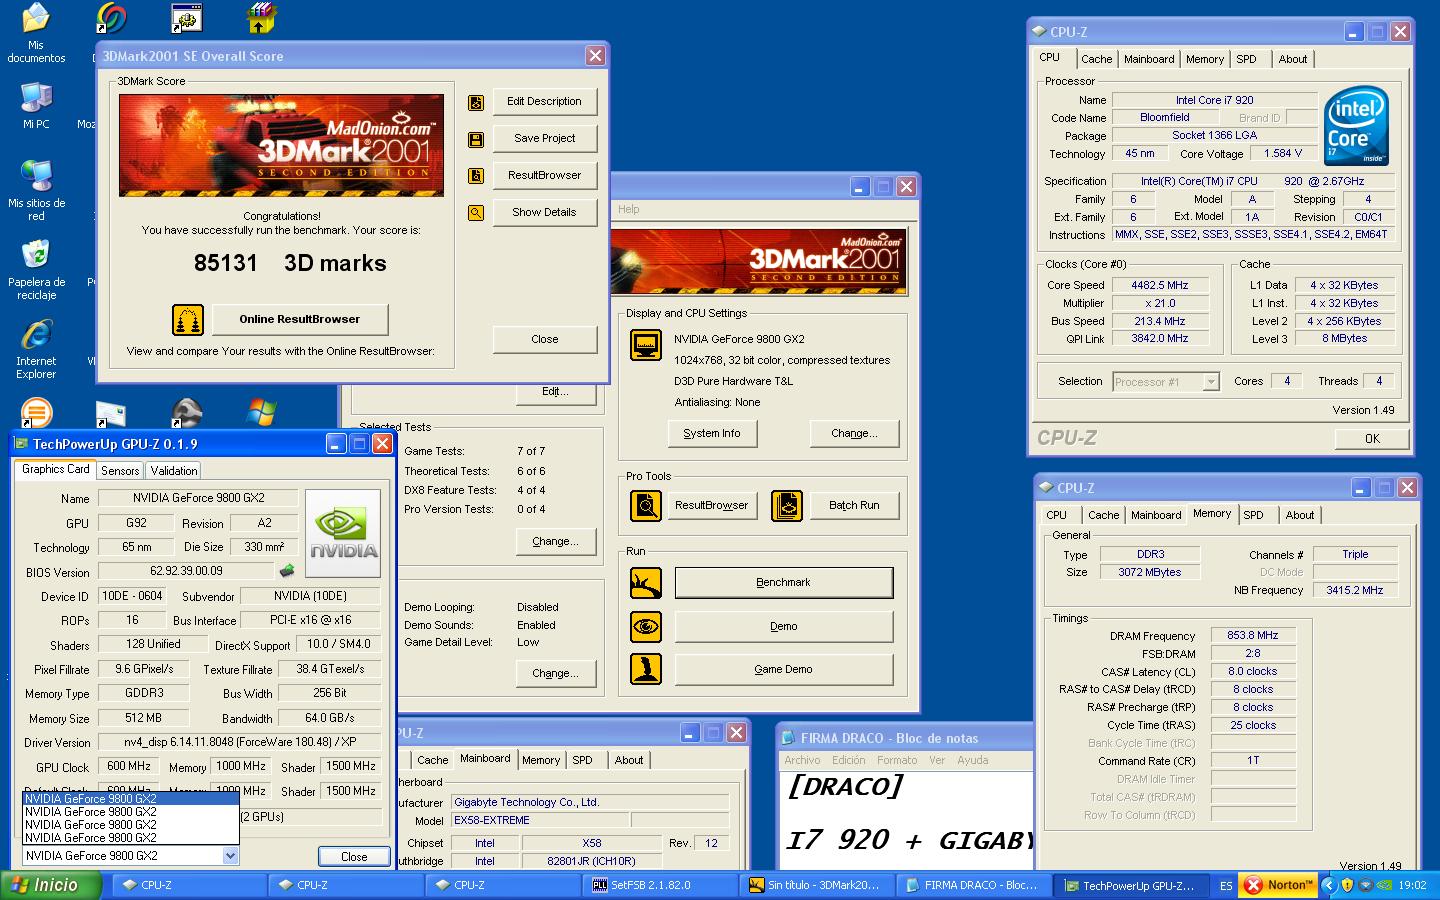Click the System Info button
This screenshot has width=1440, height=900.
pos(712,434)
